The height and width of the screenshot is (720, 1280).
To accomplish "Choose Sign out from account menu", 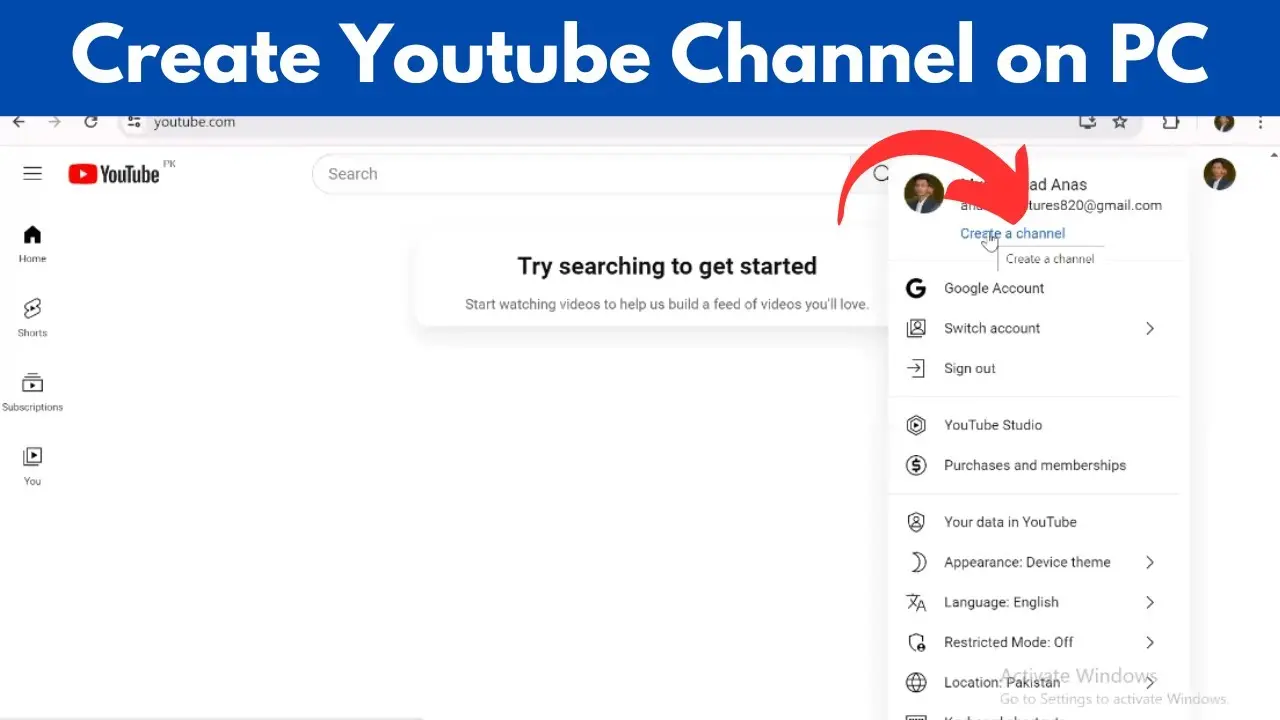I will (x=1033, y=368).
